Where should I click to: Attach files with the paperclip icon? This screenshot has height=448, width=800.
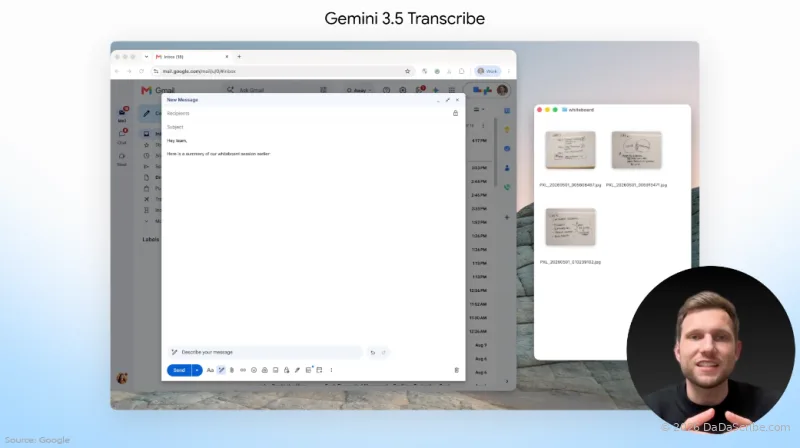point(232,370)
